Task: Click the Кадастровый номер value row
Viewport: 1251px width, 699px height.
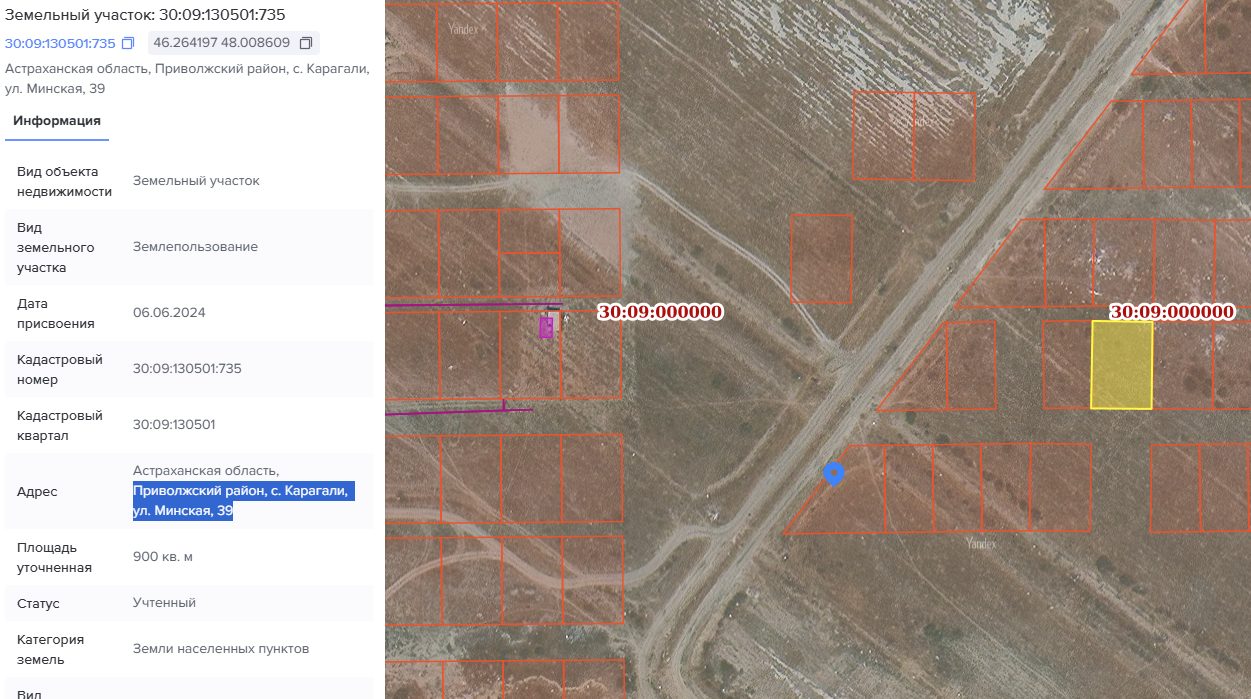Action: (x=189, y=369)
